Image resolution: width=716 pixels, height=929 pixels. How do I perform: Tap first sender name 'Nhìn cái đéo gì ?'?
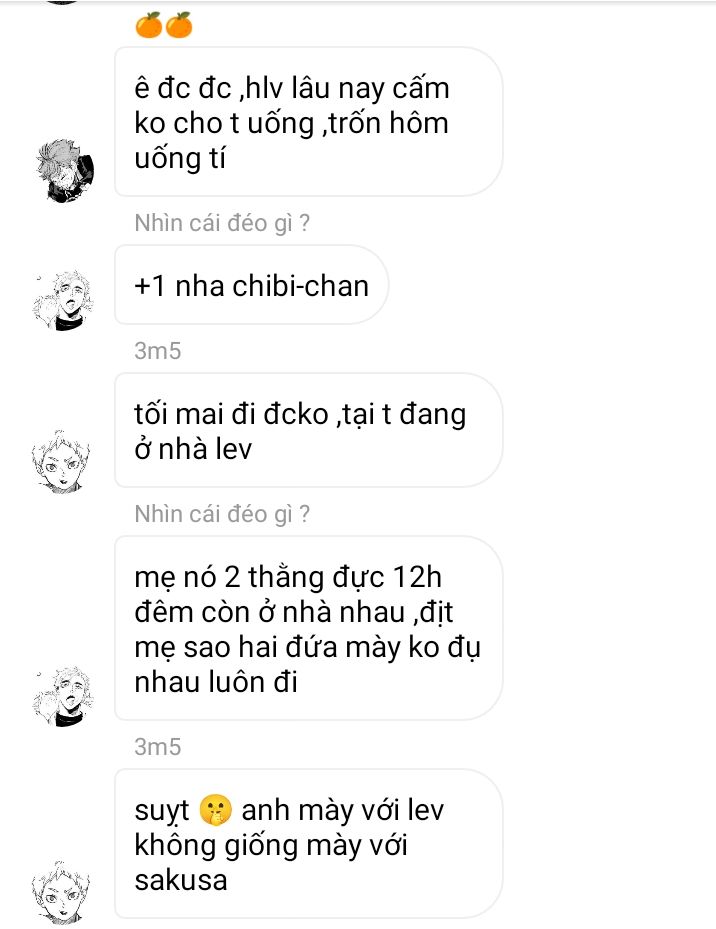[222, 223]
